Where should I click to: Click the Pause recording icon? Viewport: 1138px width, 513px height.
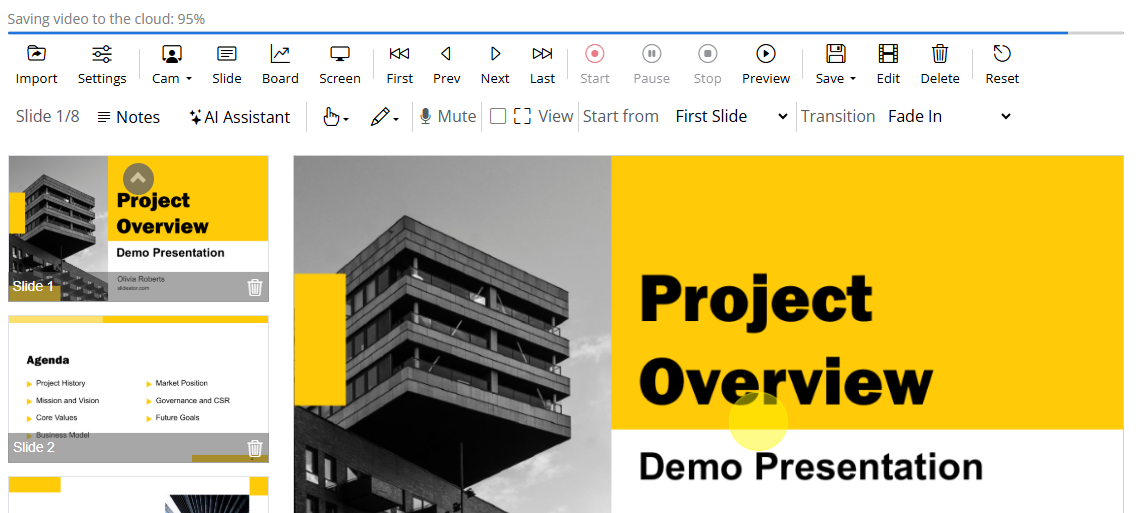(652, 54)
